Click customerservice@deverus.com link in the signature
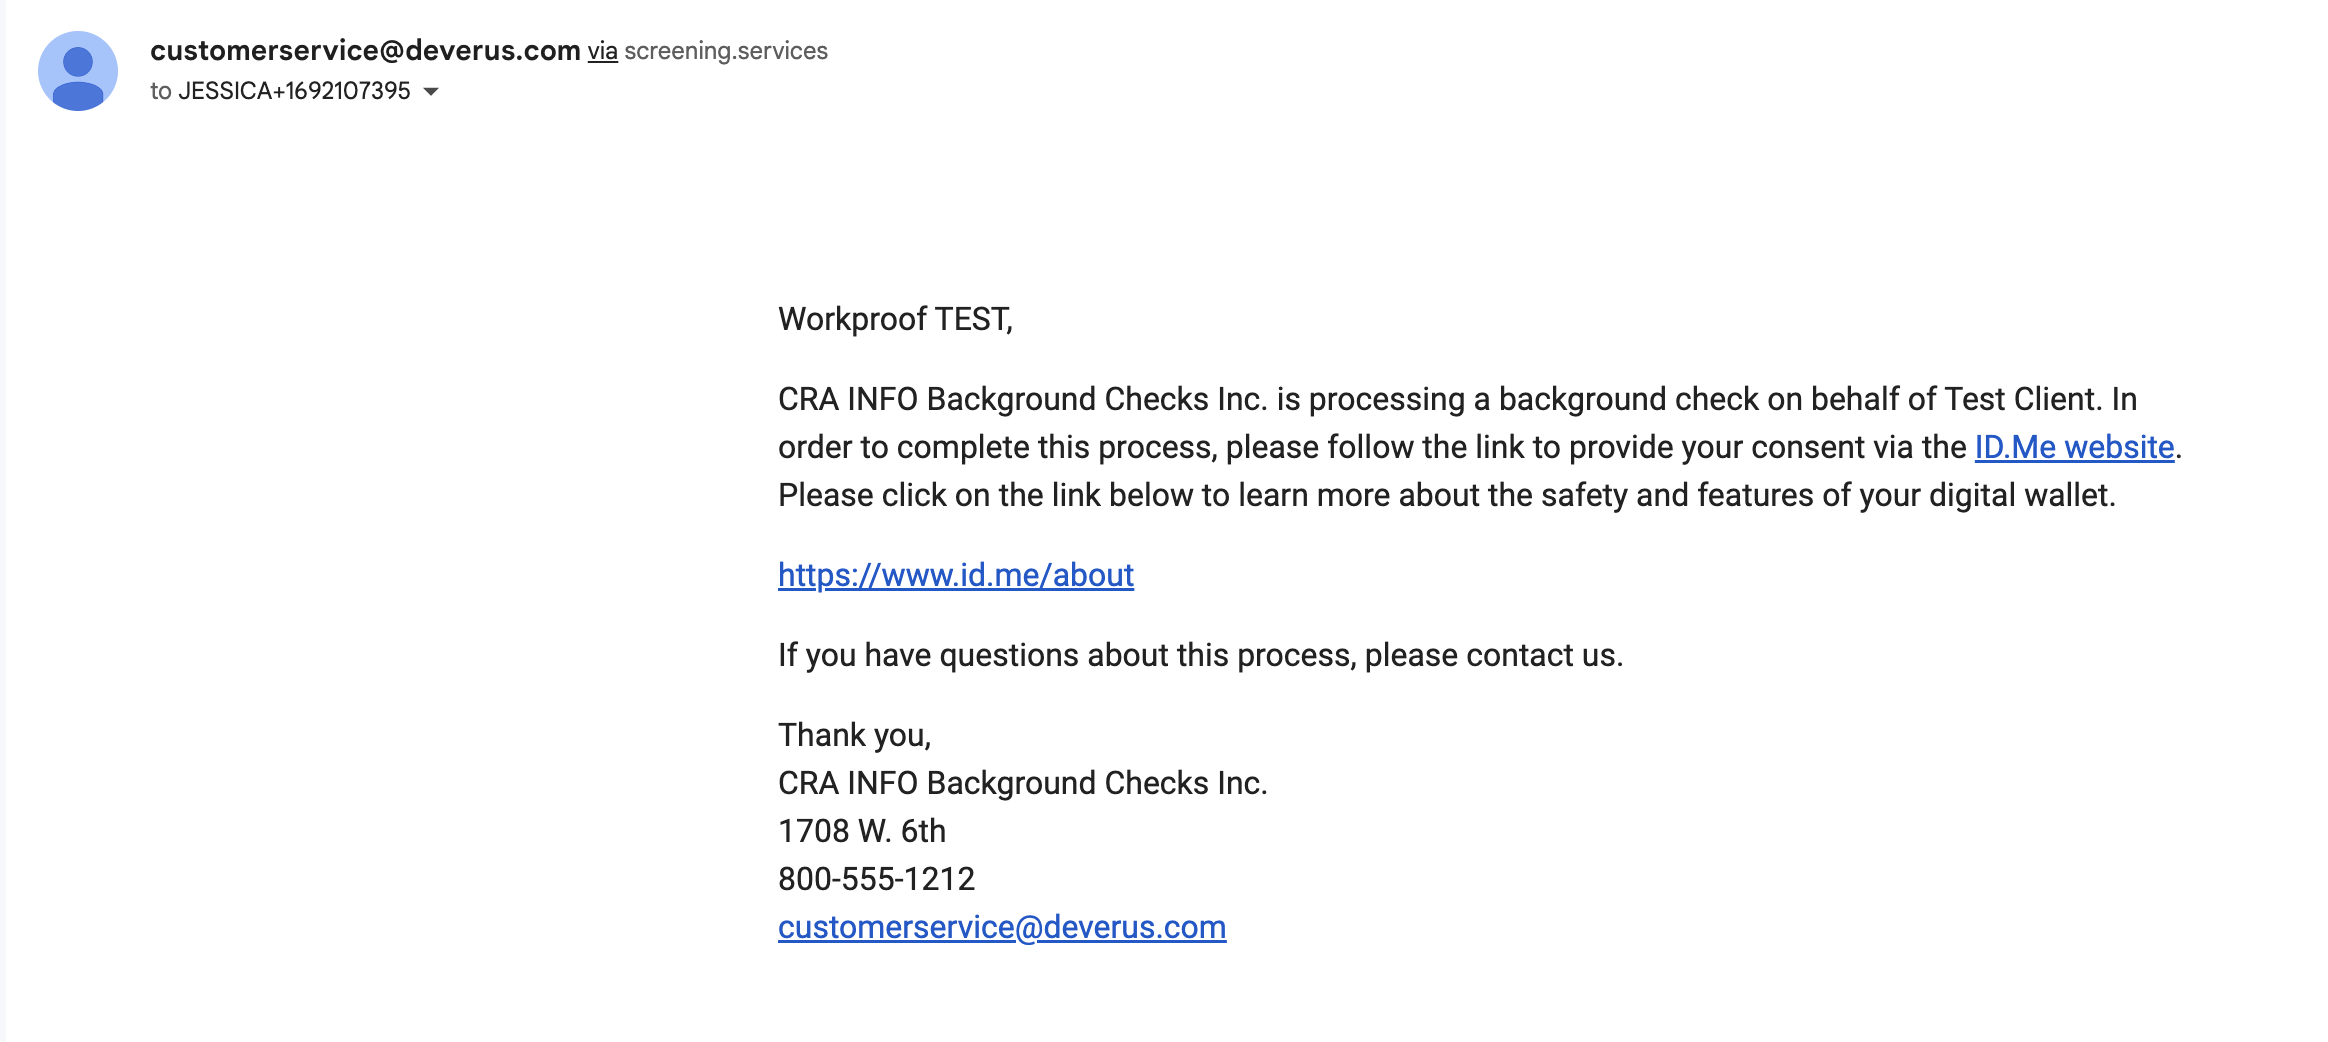The image size is (2328, 1042). coord(1001,927)
